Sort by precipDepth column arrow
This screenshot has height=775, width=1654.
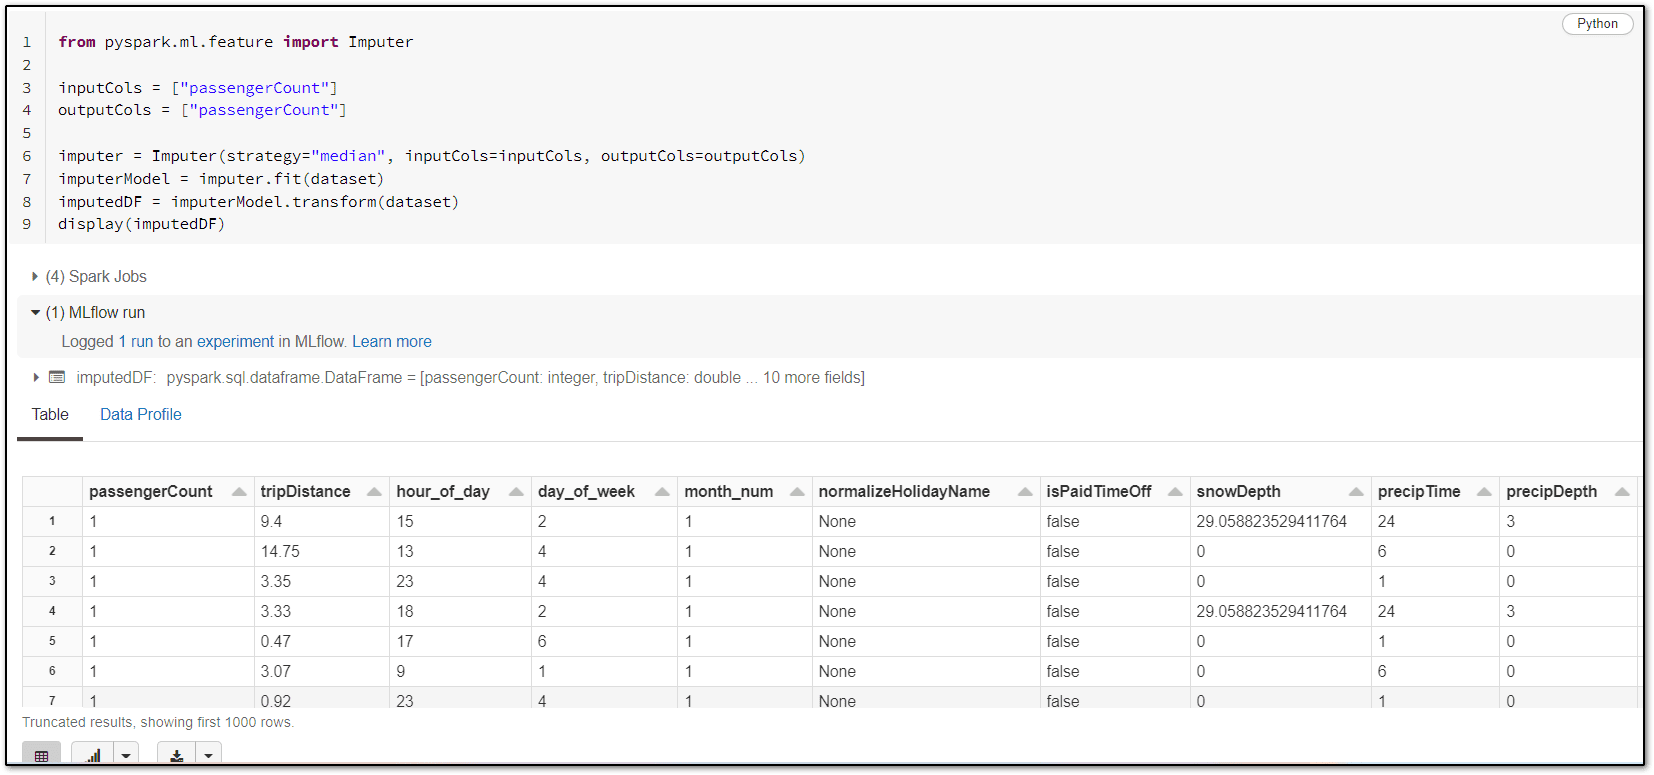[1622, 491]
